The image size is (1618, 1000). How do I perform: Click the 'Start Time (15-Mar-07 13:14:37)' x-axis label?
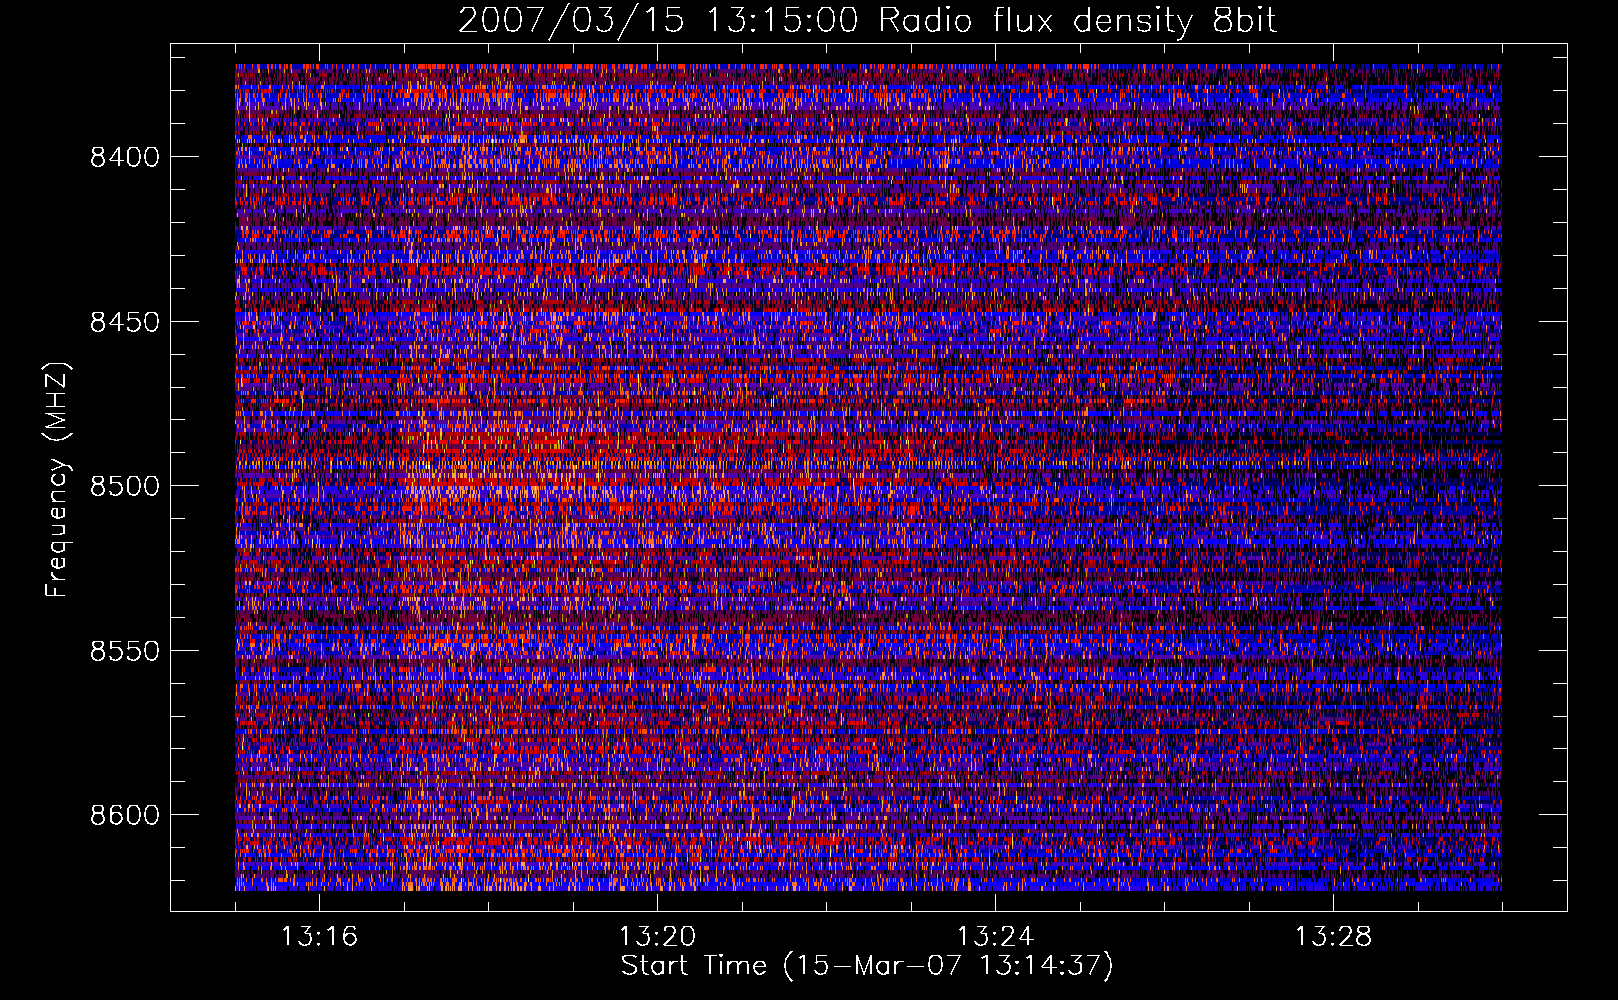(867, 966)
